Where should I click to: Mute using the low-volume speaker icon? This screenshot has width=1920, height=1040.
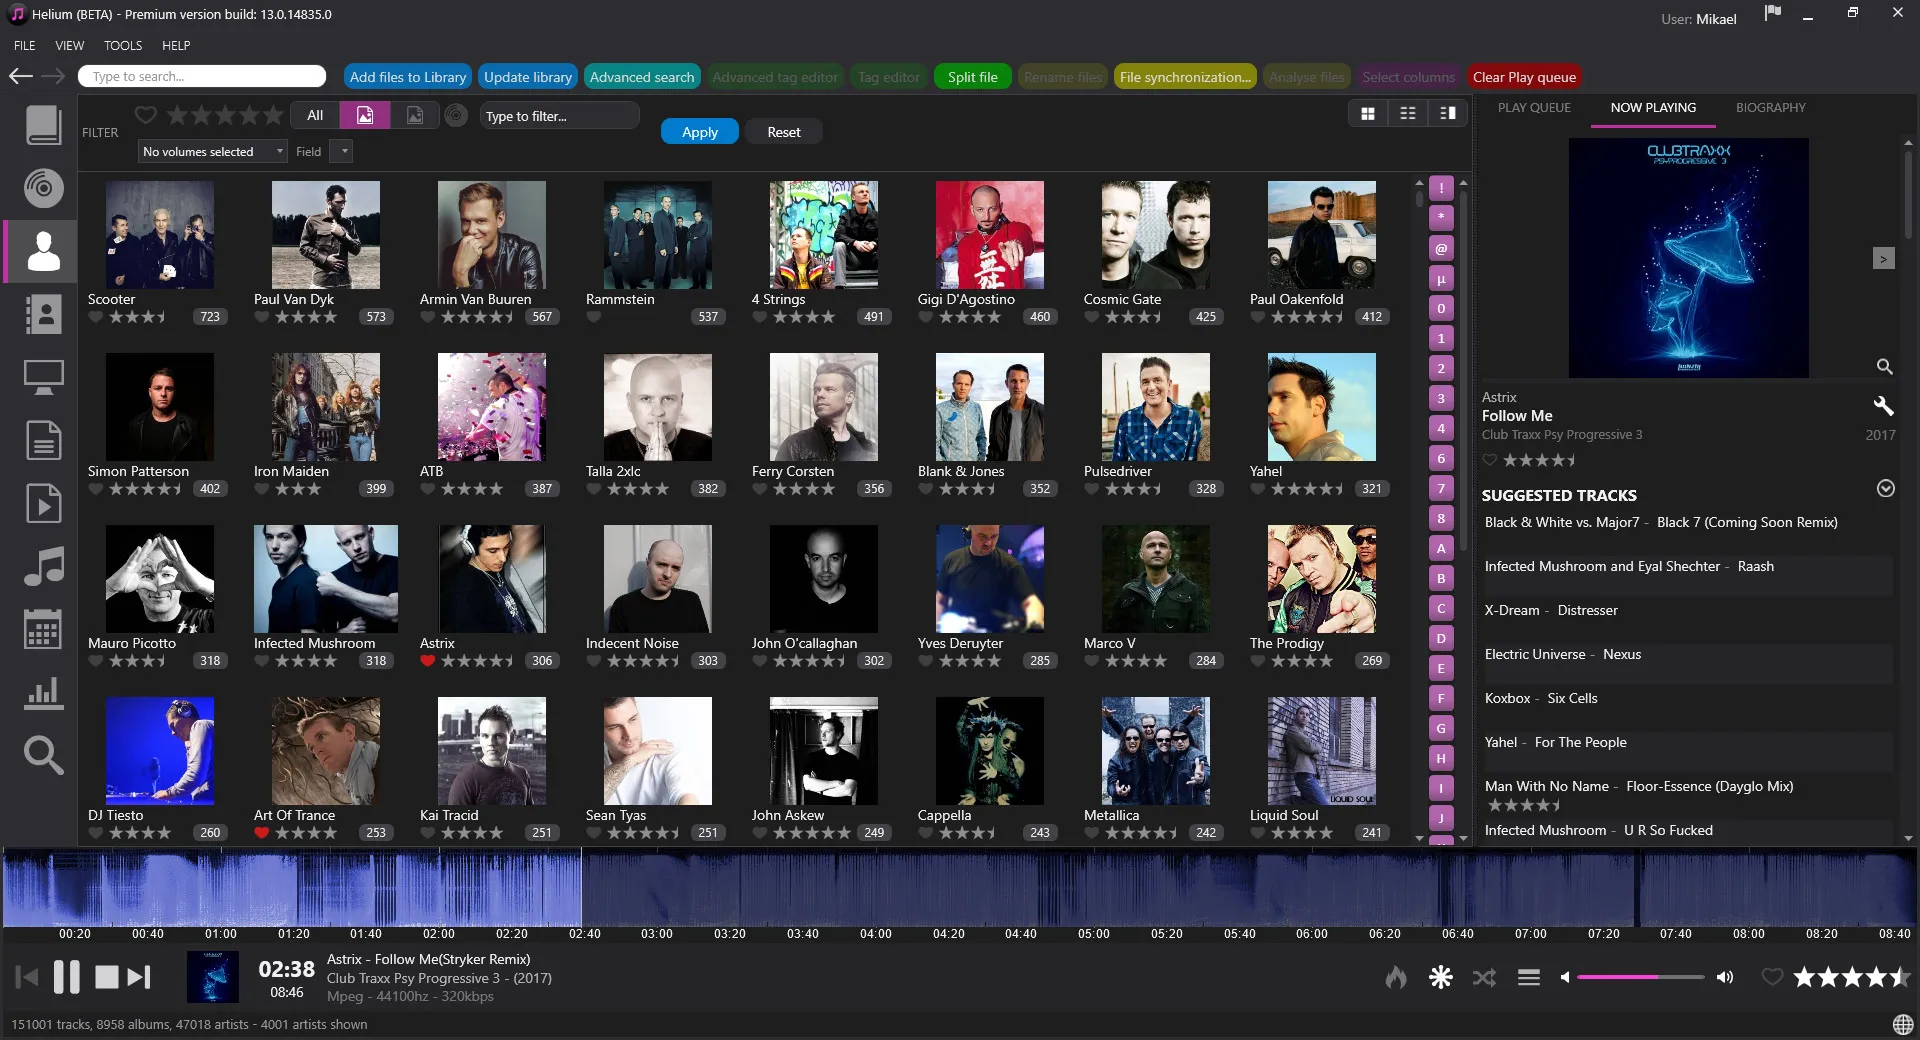1565,977
